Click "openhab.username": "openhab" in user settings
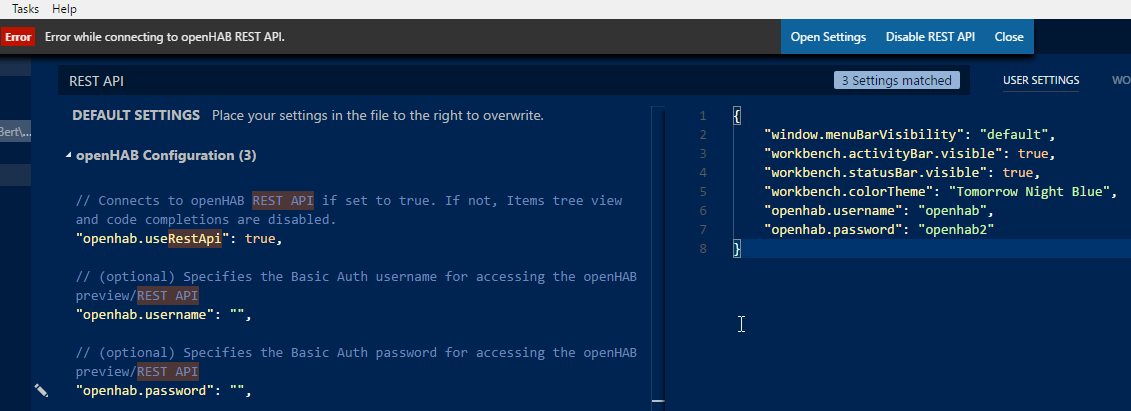 879,211
